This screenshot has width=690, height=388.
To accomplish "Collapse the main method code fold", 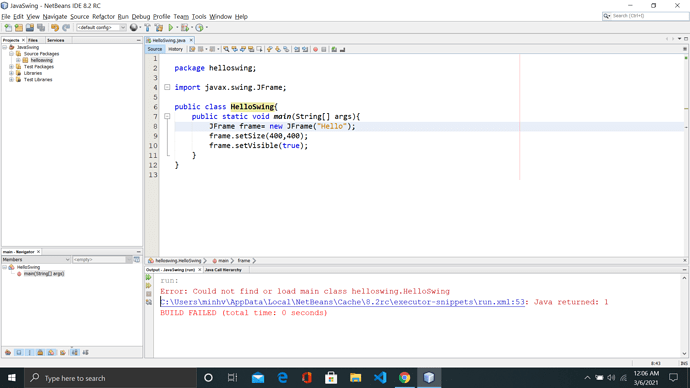I will coord(167,116).
